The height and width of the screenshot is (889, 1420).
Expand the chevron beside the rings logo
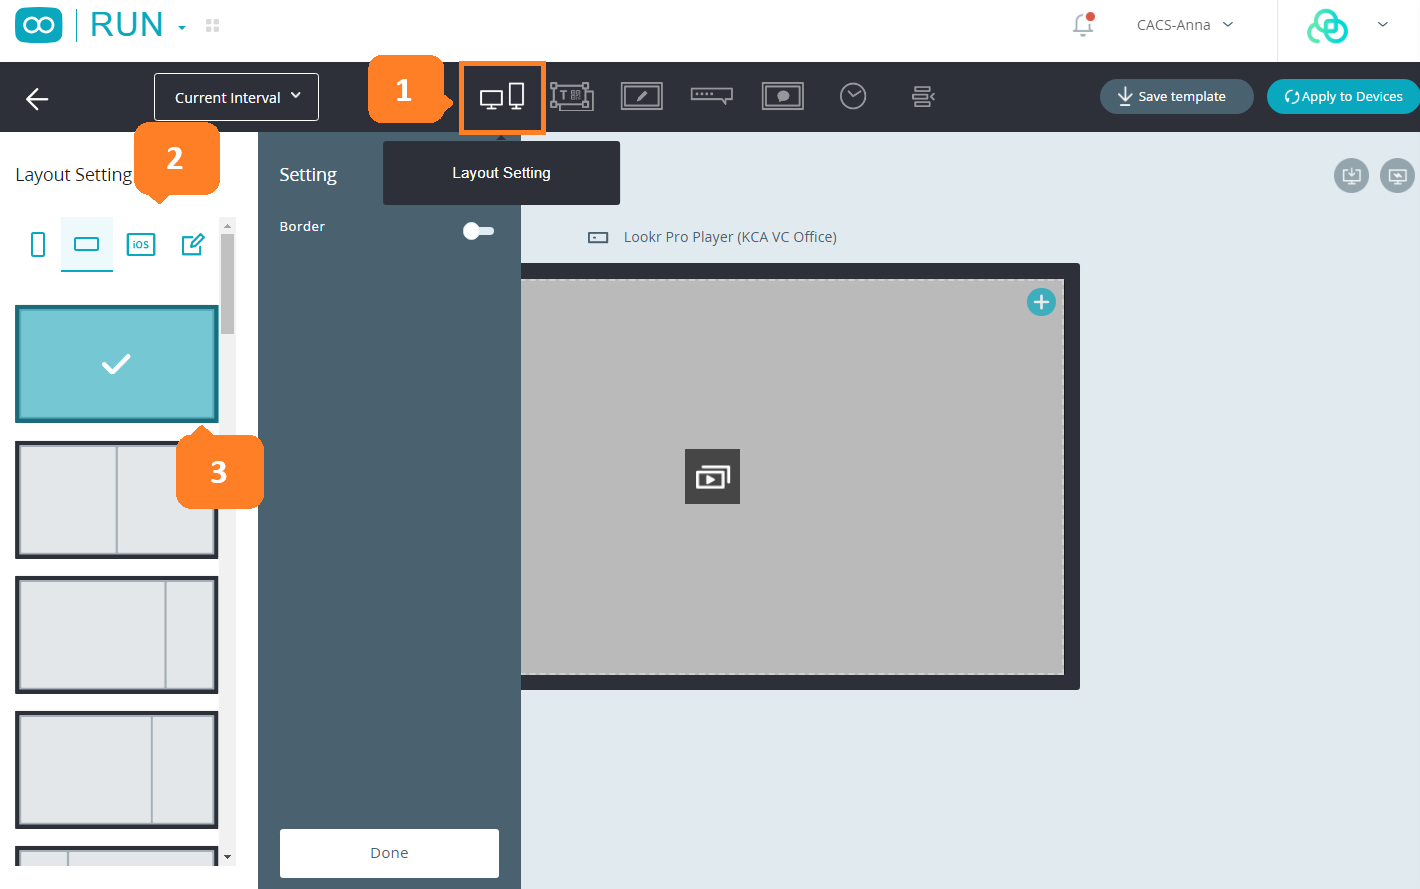[1383, 25]
